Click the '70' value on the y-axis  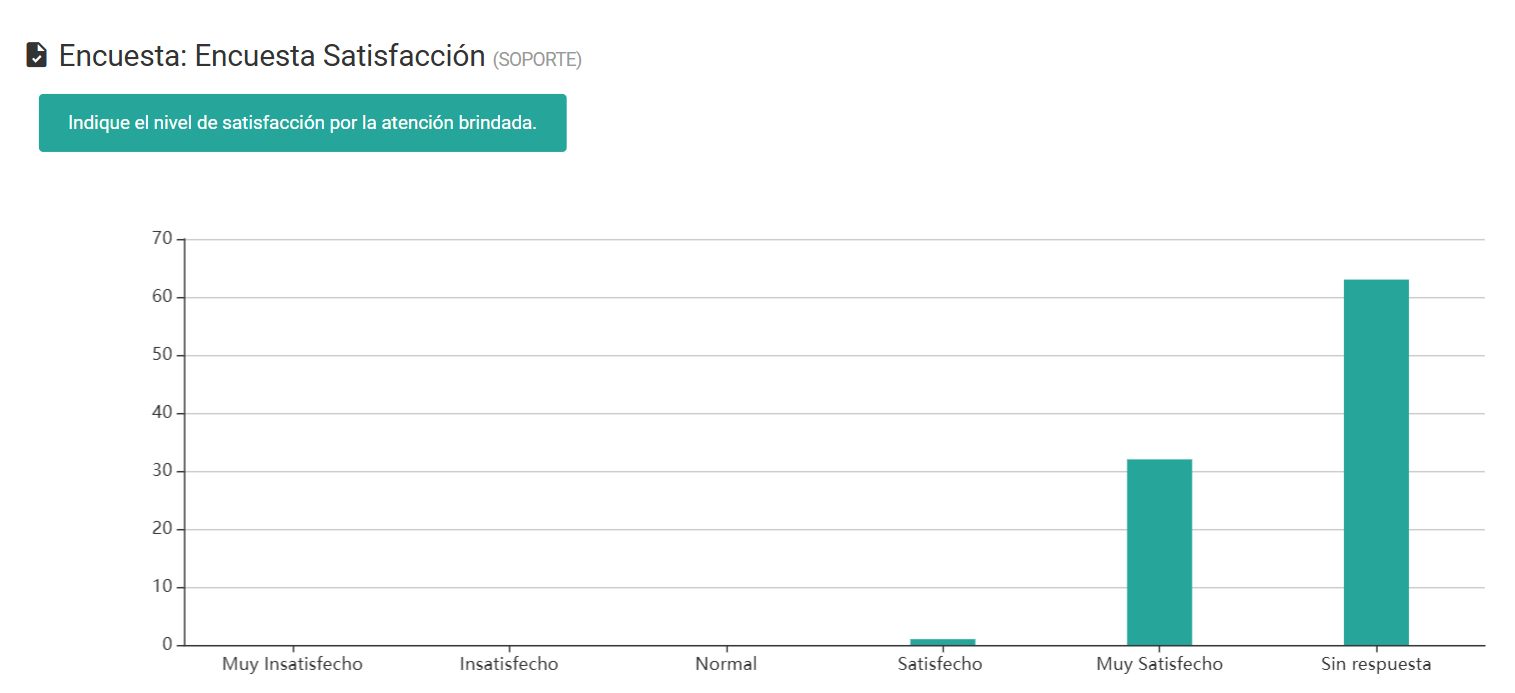(x=164, y=238)
